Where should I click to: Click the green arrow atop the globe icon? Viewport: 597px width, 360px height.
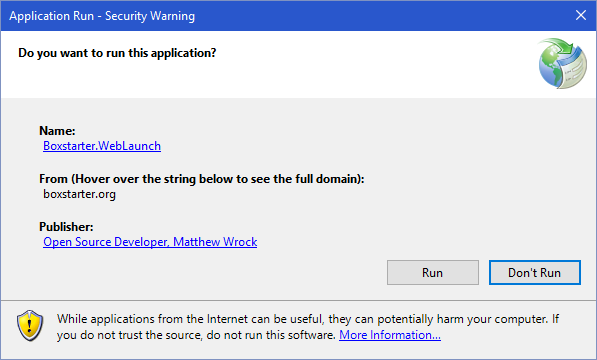point(560,47)
